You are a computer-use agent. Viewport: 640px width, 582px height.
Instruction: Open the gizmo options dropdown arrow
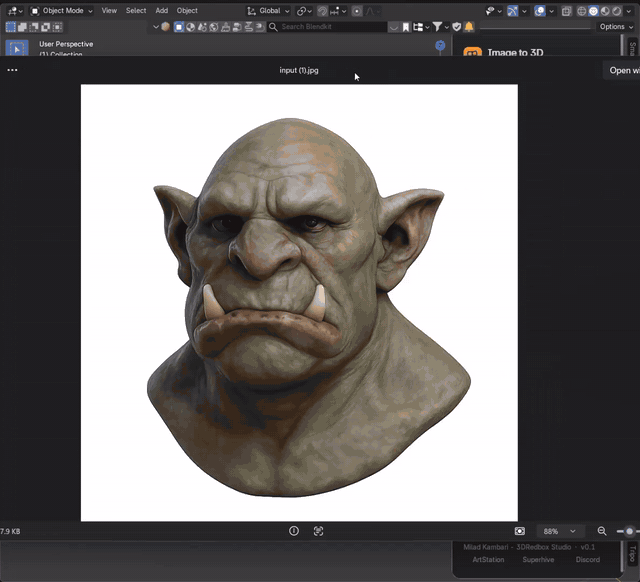[524, 11]
